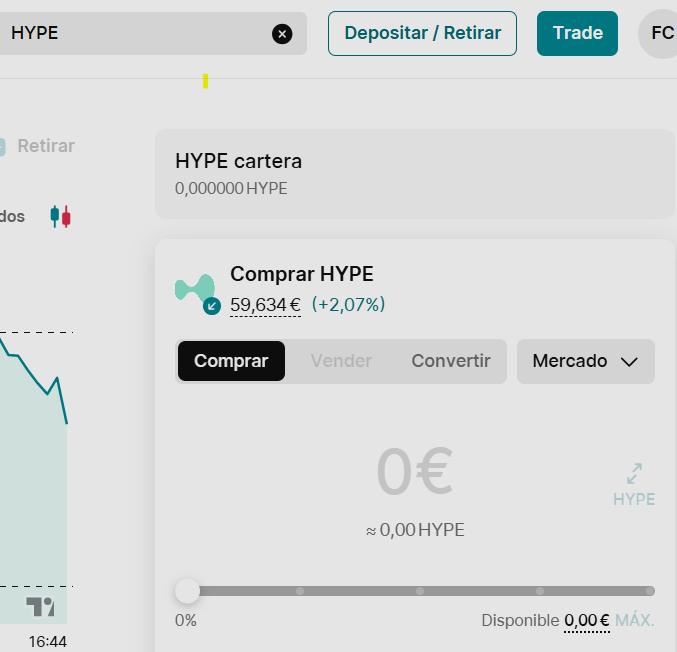677x652 pixels.
Task: Open the HYPE cartera card
Action: click(414, 174)
